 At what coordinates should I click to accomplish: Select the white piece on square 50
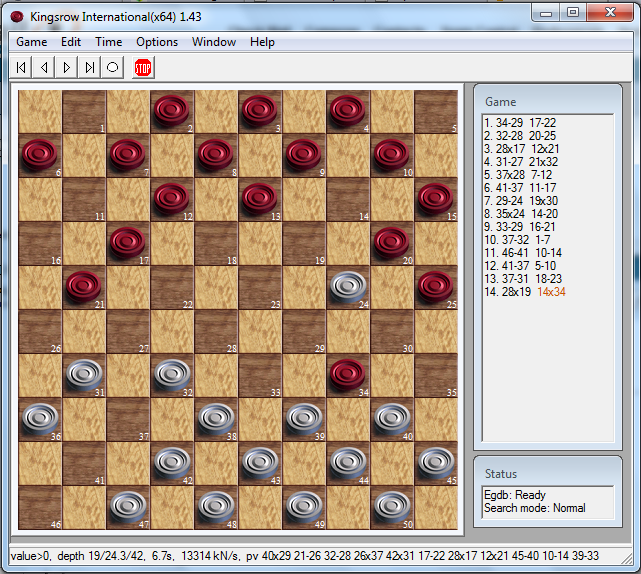coord(392,507)
